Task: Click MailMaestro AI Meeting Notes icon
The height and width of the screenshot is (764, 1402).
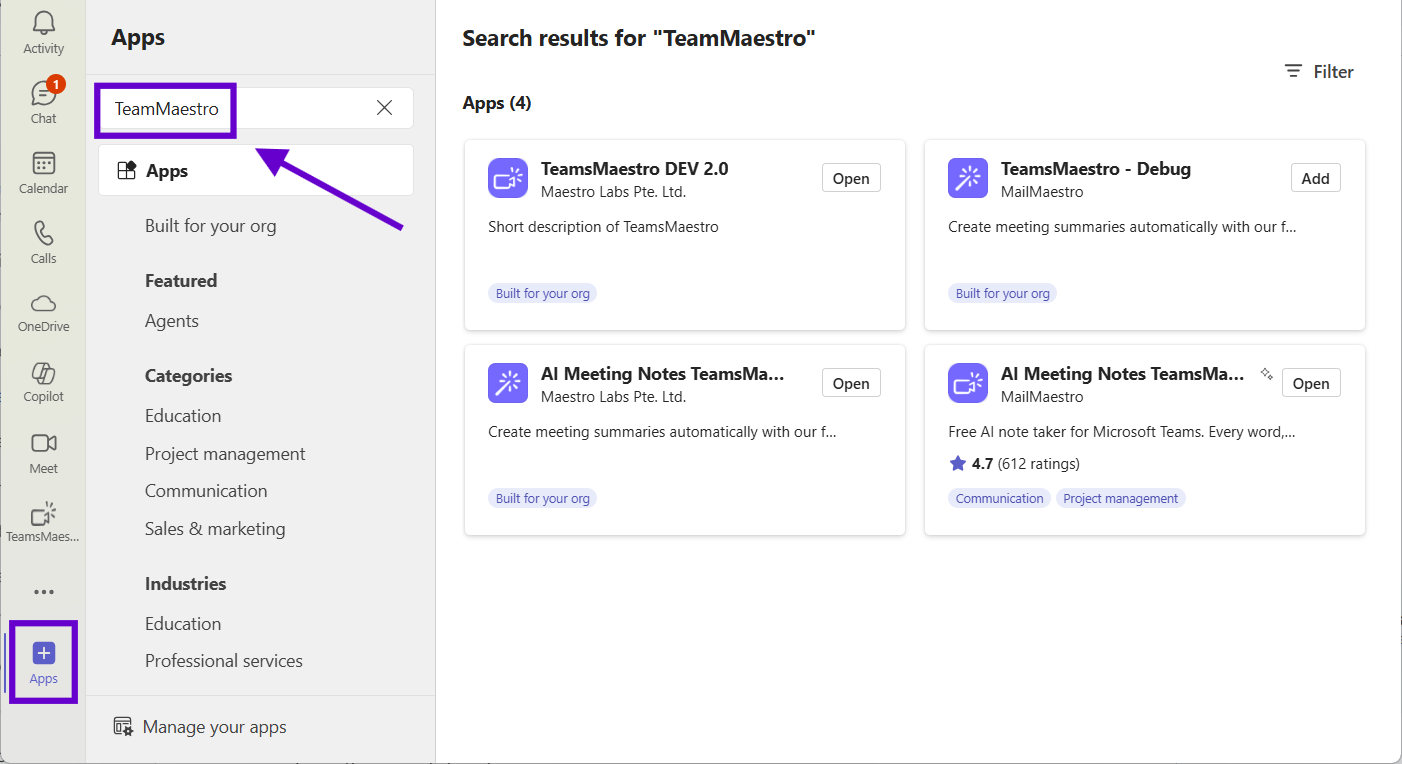Action: (968, 383)
